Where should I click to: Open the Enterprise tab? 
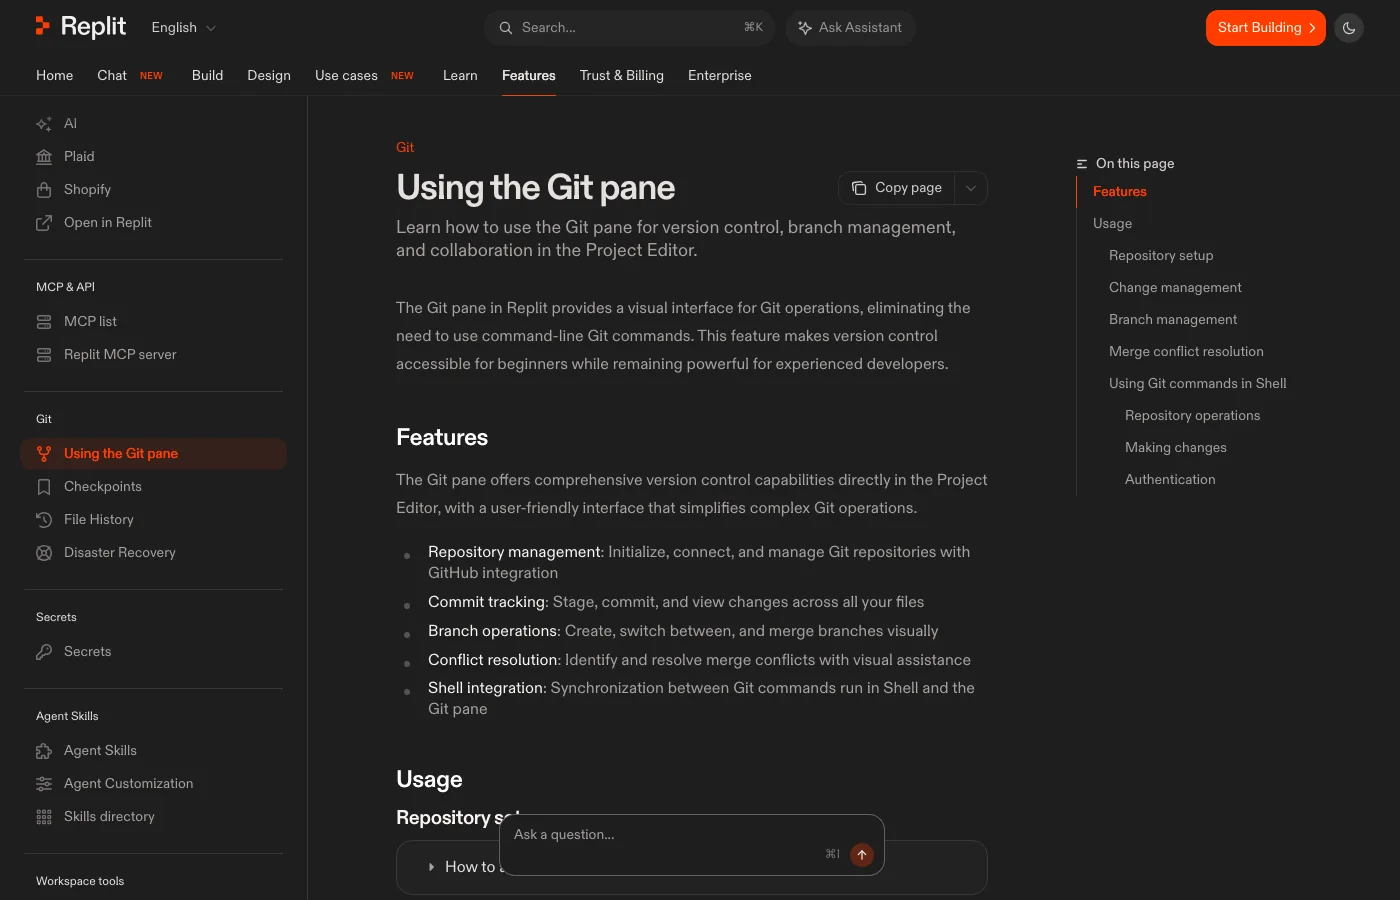(x=720, y=75)
